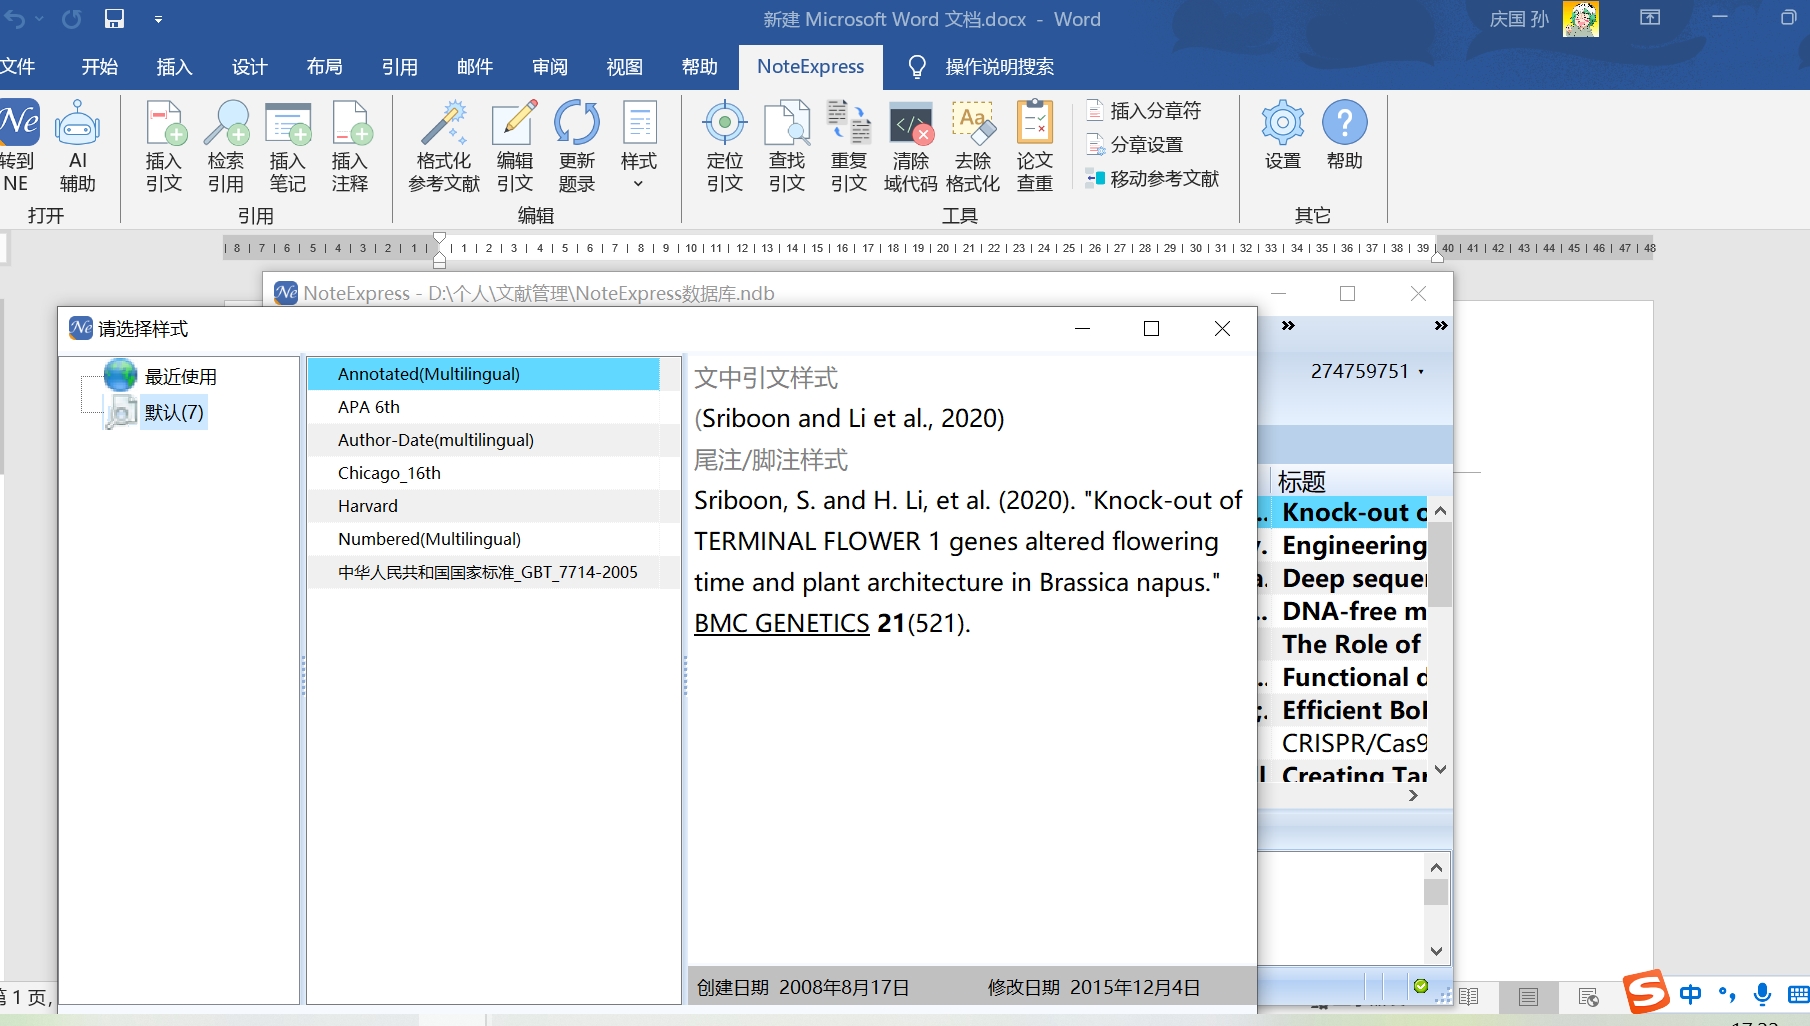The width and height of the screenshot is (1810, 1026).
Task: Click BMC GENETICS underlined journal text
Action: pyautogui.click(x=782, y=623)
